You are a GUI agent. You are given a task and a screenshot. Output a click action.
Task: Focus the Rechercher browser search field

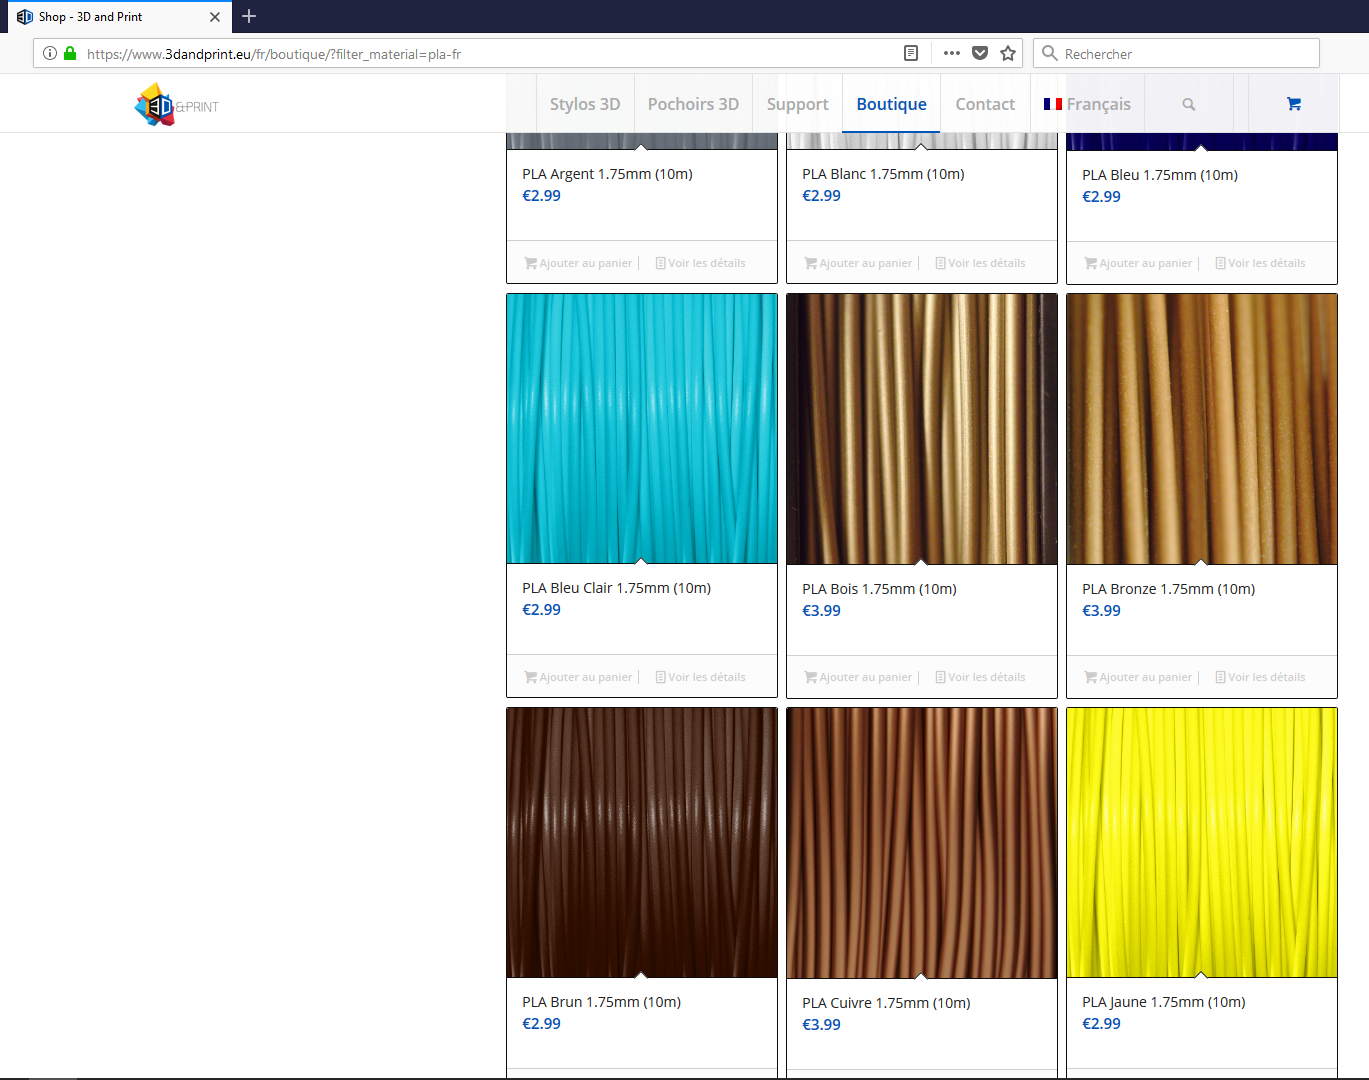(1176, 53)
